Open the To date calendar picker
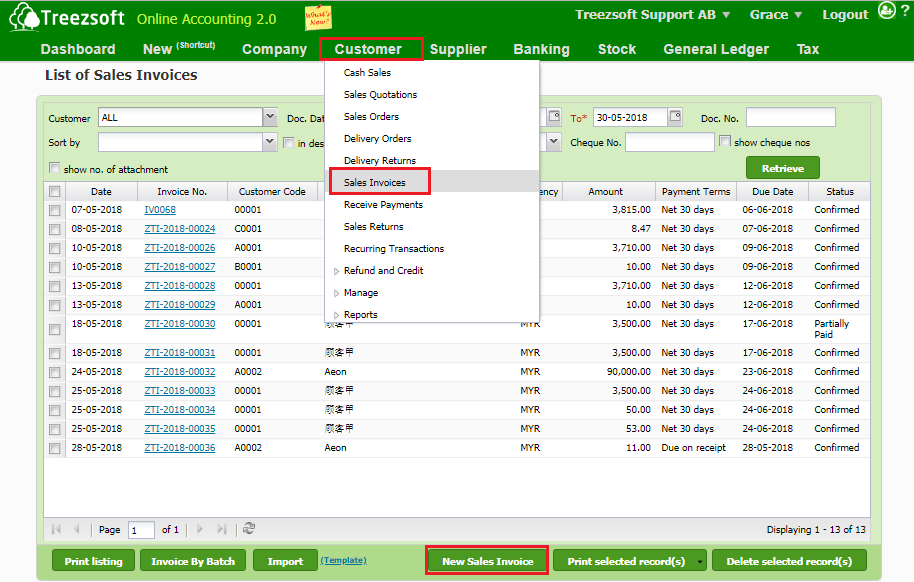The width and height of the screenshot is (914, 582). click(675, 117)
